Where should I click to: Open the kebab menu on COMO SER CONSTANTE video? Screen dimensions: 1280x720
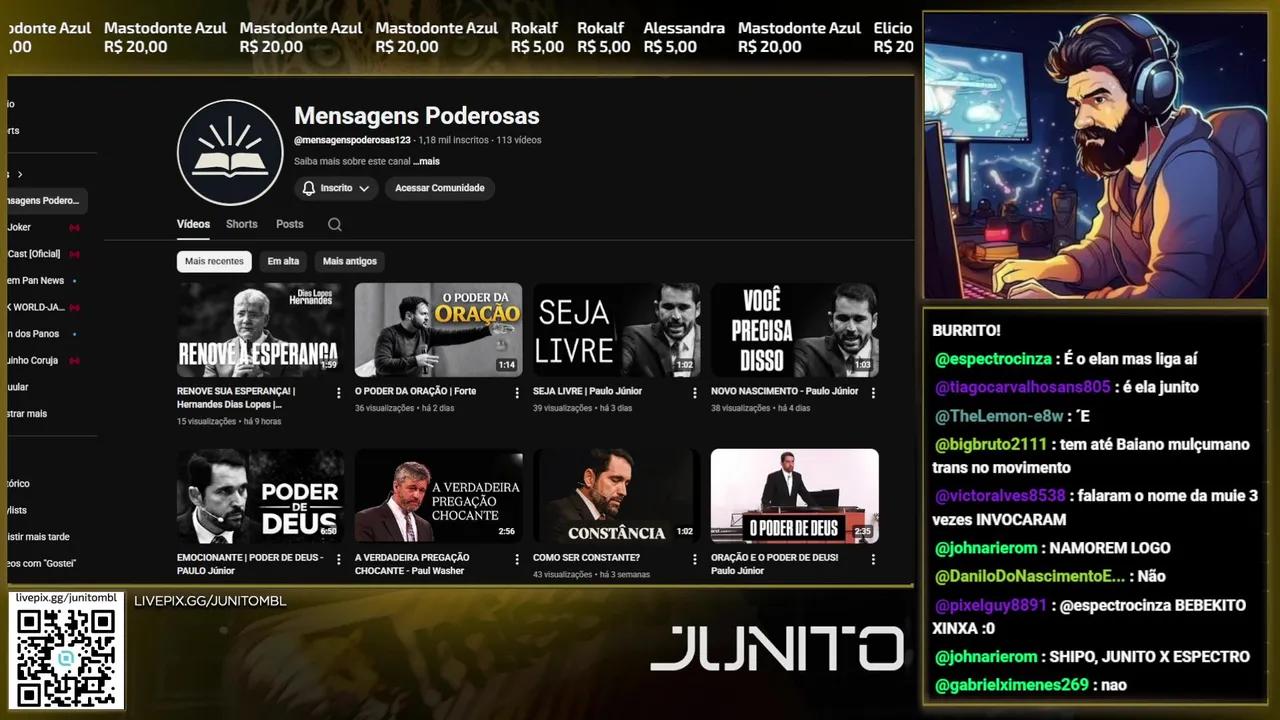[x=694, y=559]
